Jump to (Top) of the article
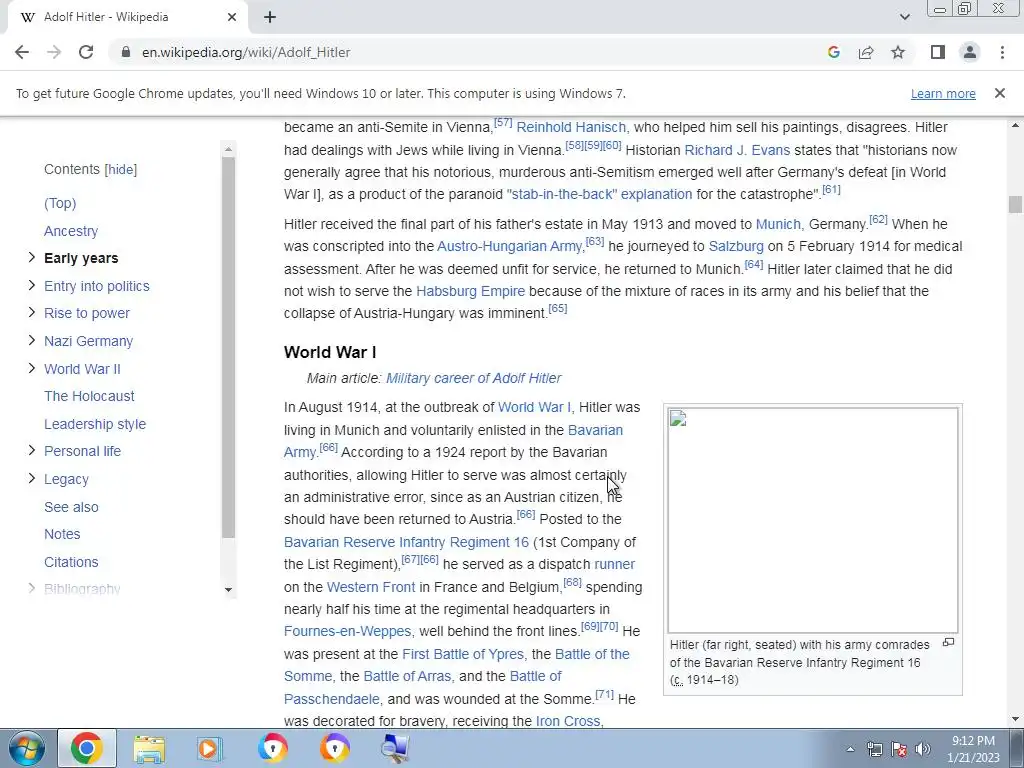 [60, 203]
